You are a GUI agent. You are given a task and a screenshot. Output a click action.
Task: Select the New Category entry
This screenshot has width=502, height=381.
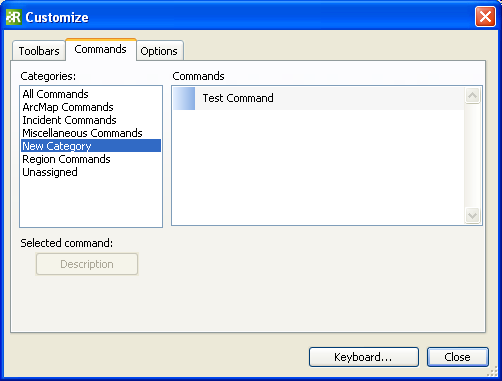pos(91,146)
